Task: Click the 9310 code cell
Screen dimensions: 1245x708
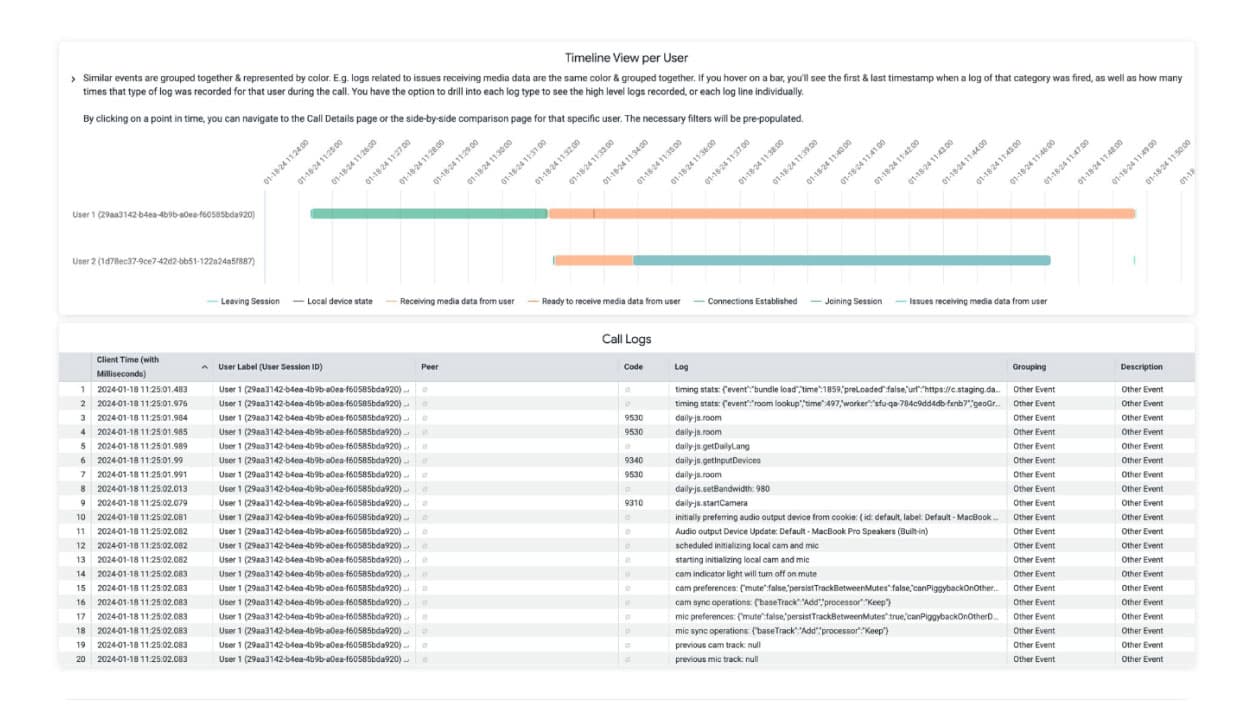Action: (633, 503)
